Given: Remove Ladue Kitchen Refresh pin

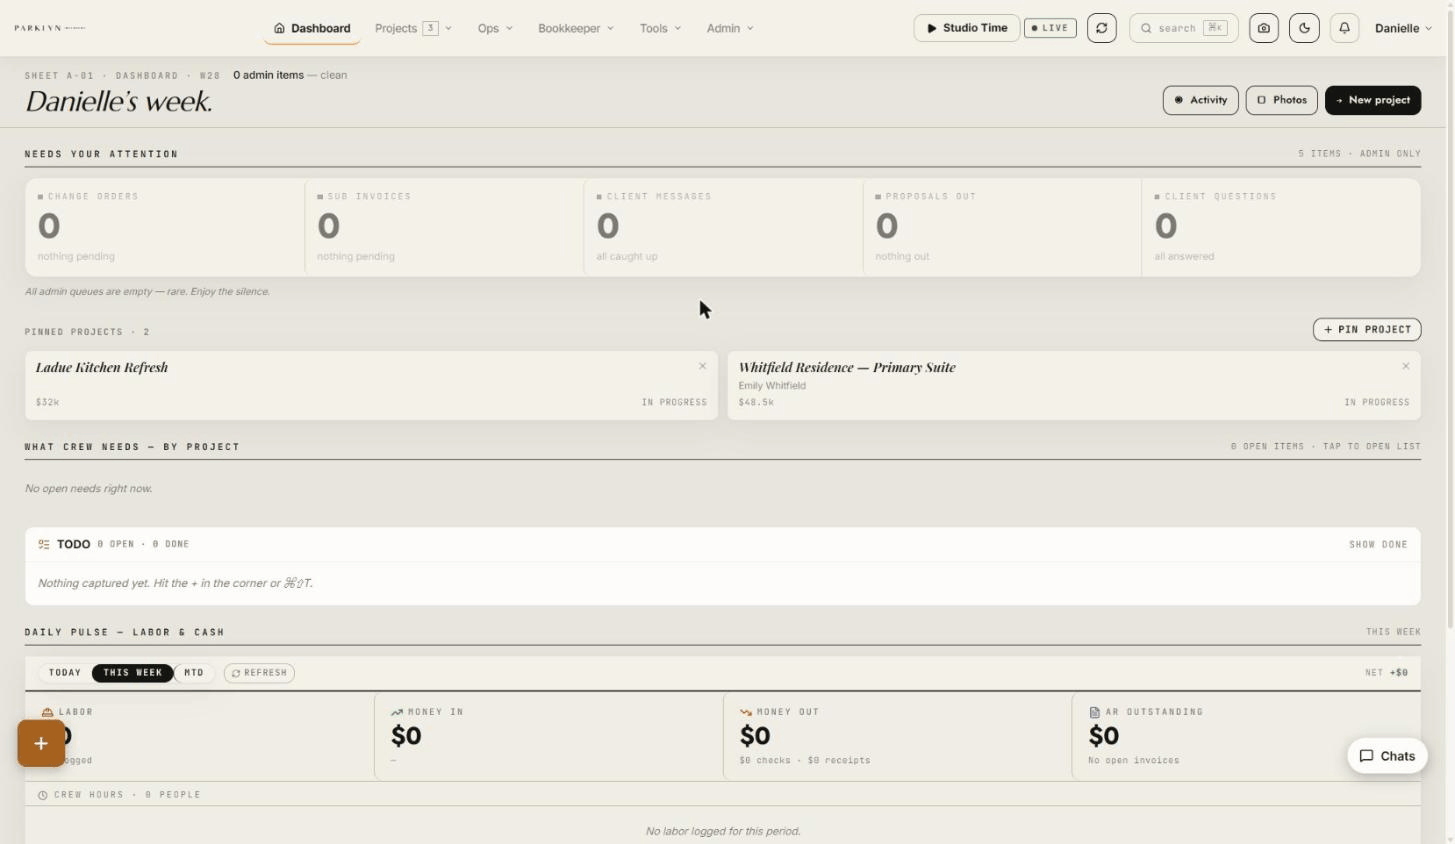Looking at the screenshot, I should pyautogui.click(x=702, y=366).
